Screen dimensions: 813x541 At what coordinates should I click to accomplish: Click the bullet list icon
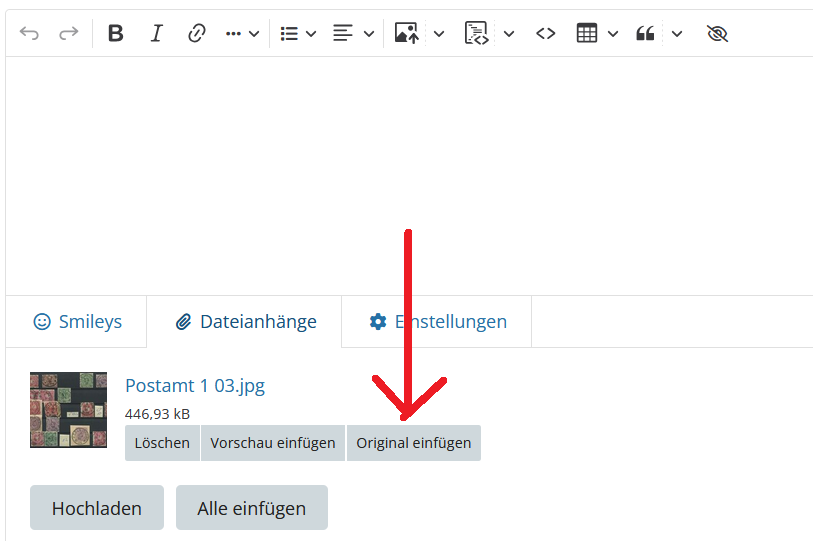click(x=290, y=34)
